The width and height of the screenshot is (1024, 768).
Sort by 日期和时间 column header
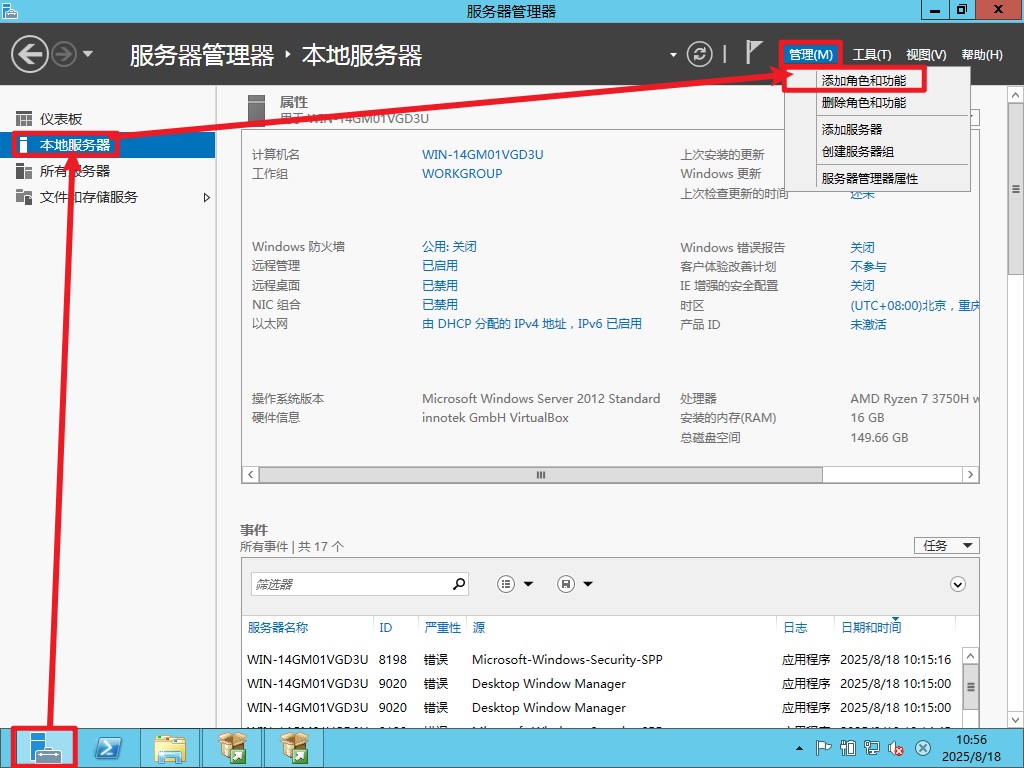871,628
